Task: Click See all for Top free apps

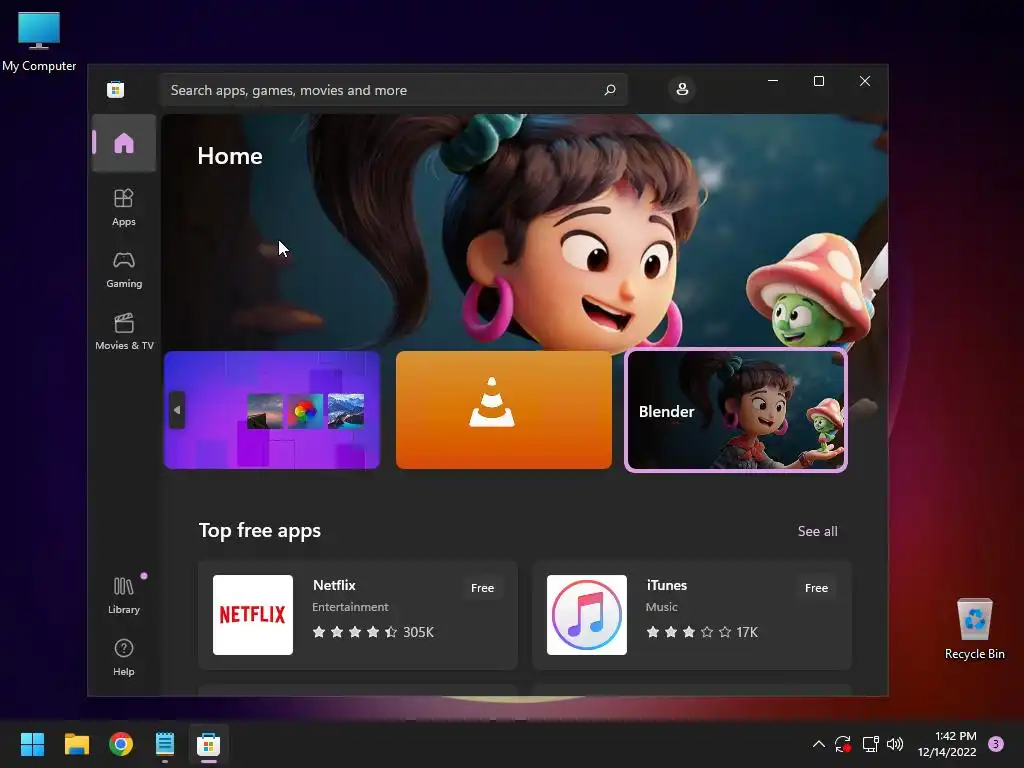Action: coord(817,531)
